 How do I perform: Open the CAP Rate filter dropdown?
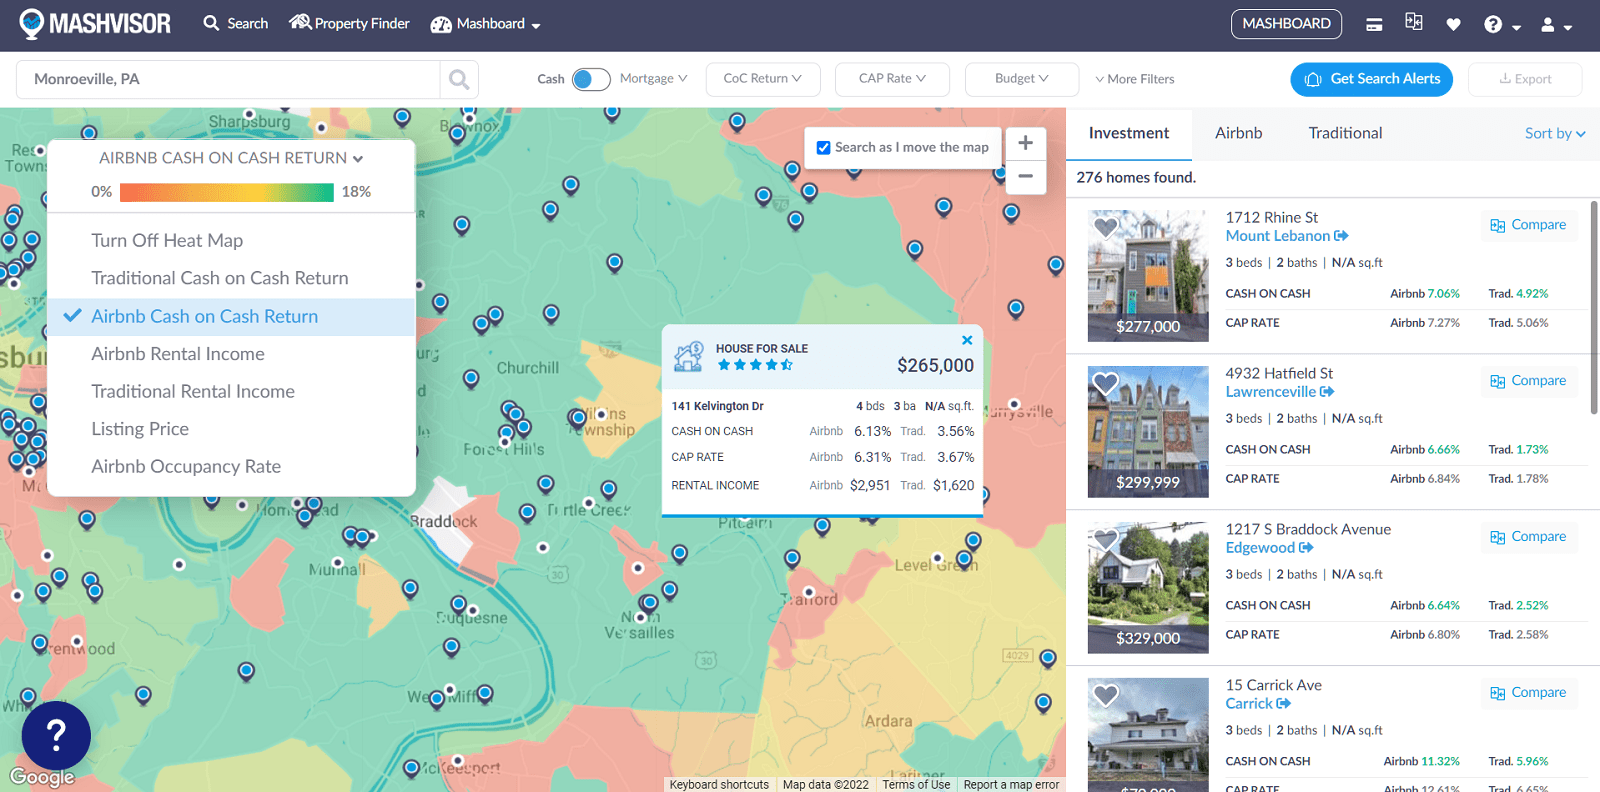pos(892,79)
